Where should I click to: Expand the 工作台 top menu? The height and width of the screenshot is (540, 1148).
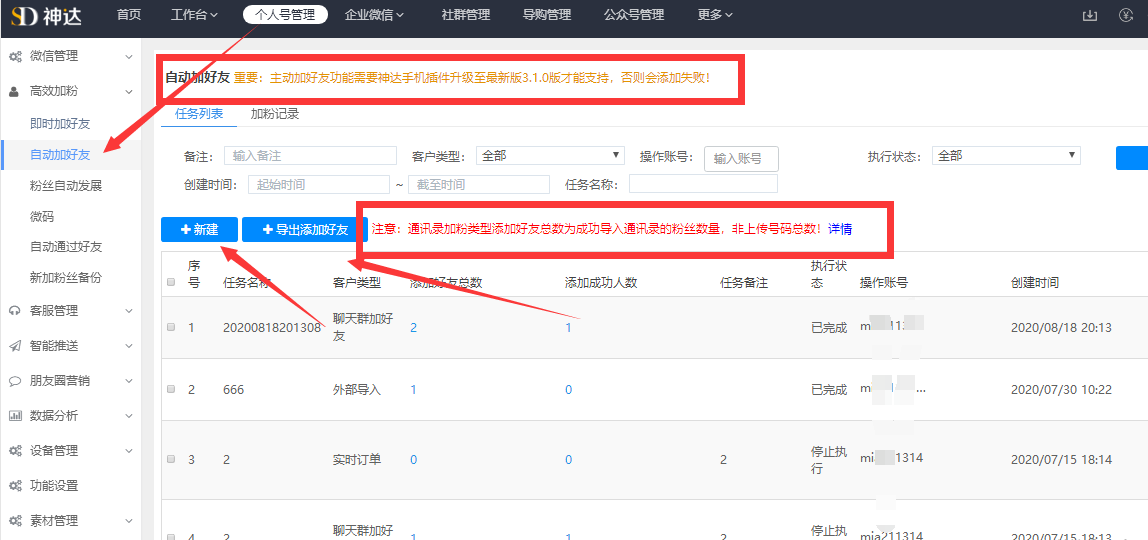pos(194,15)
